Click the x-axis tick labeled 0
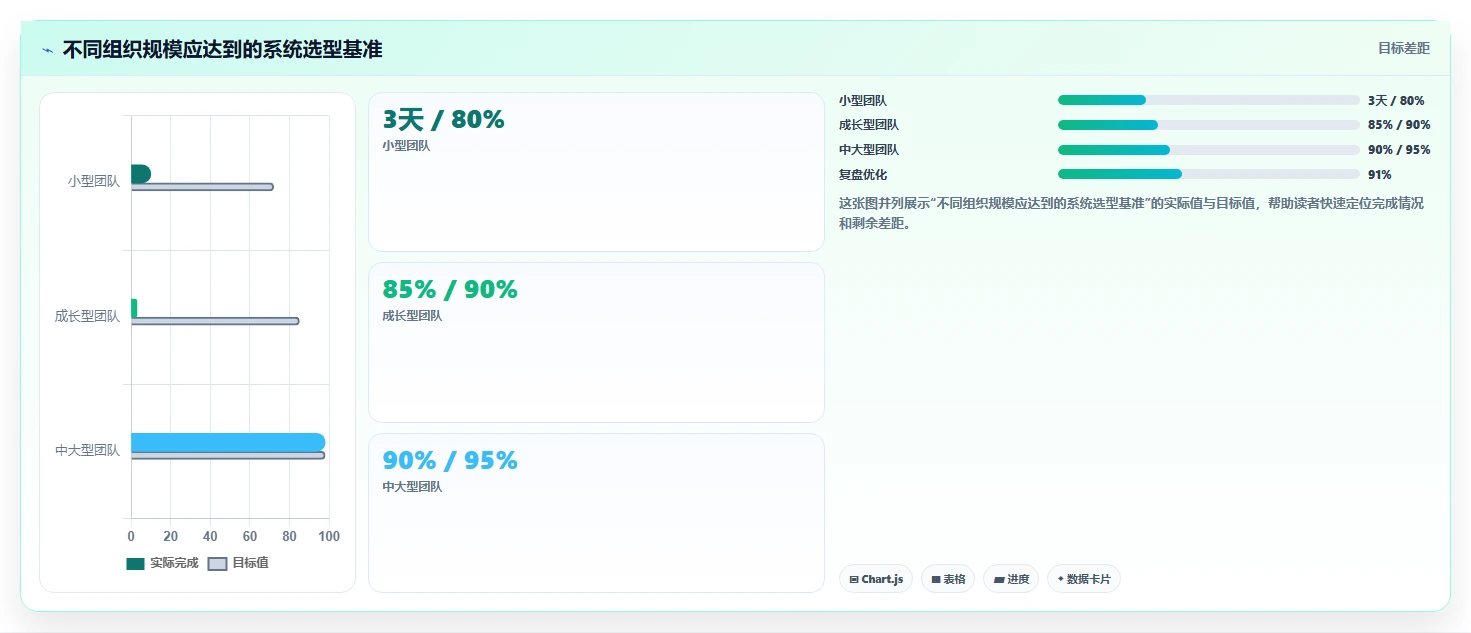This screenshot has height=633, width=1471. click(x=131, y=536)
